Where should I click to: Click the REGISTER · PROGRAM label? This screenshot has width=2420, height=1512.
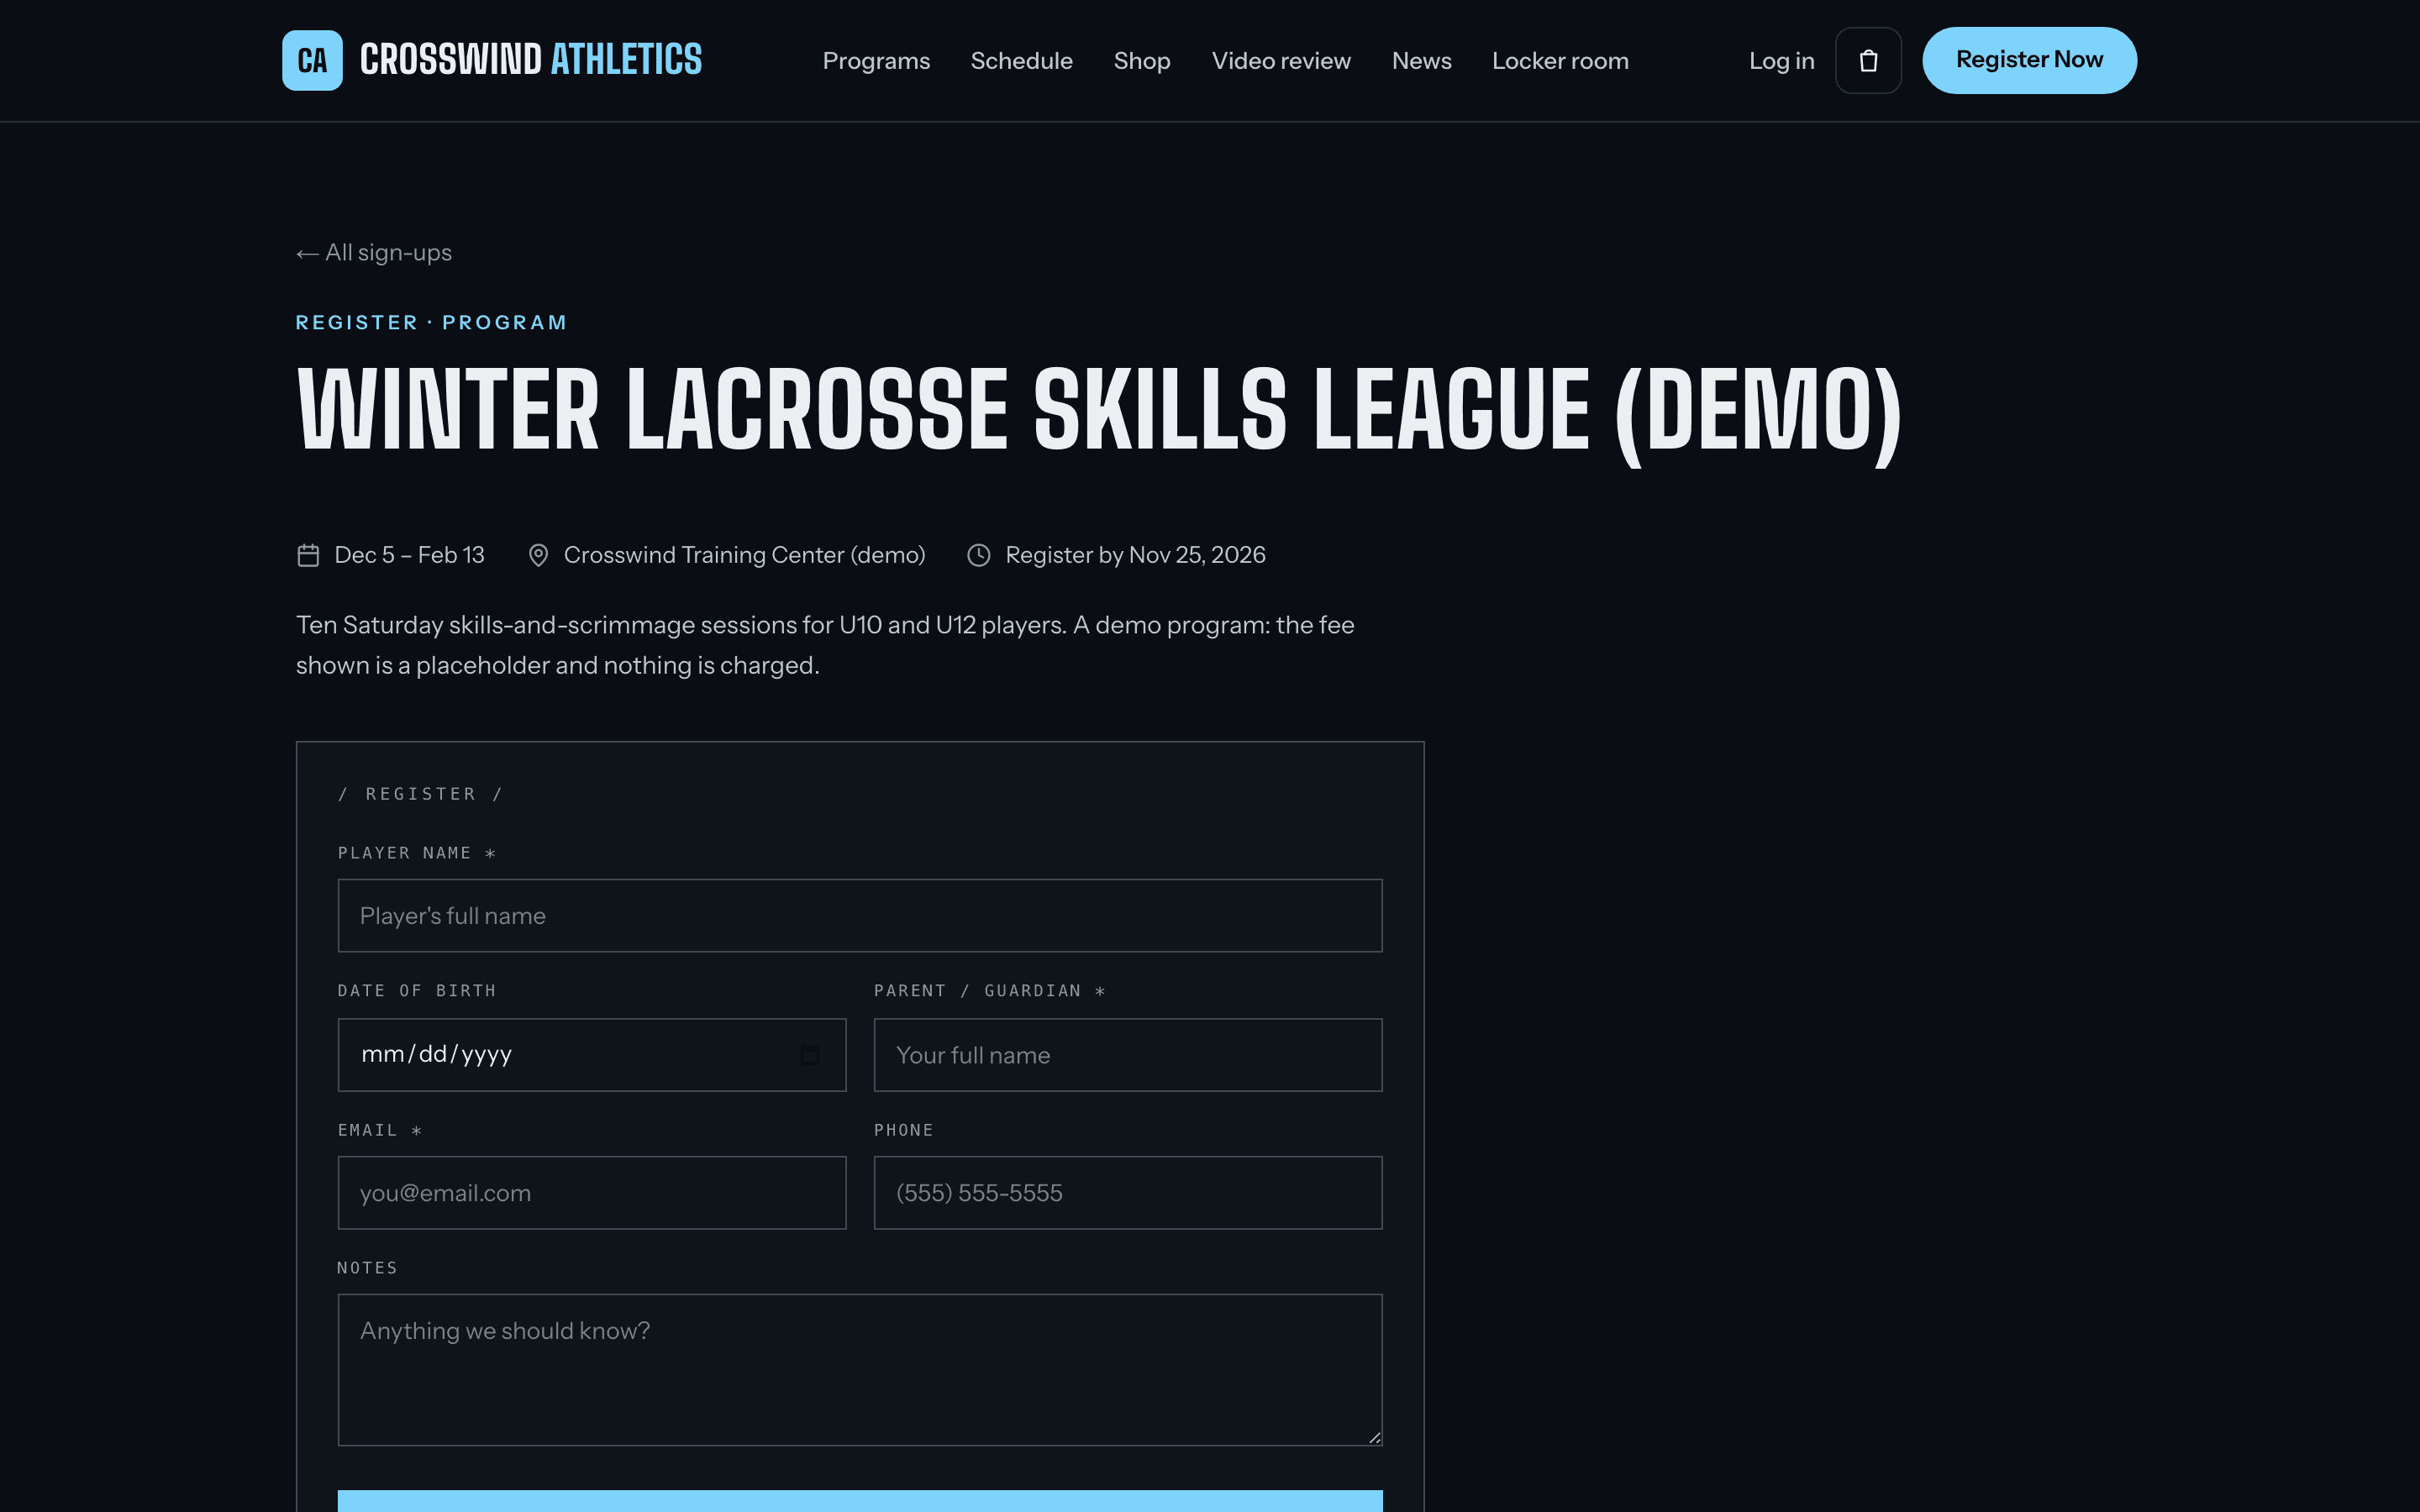tap(432, 322)
